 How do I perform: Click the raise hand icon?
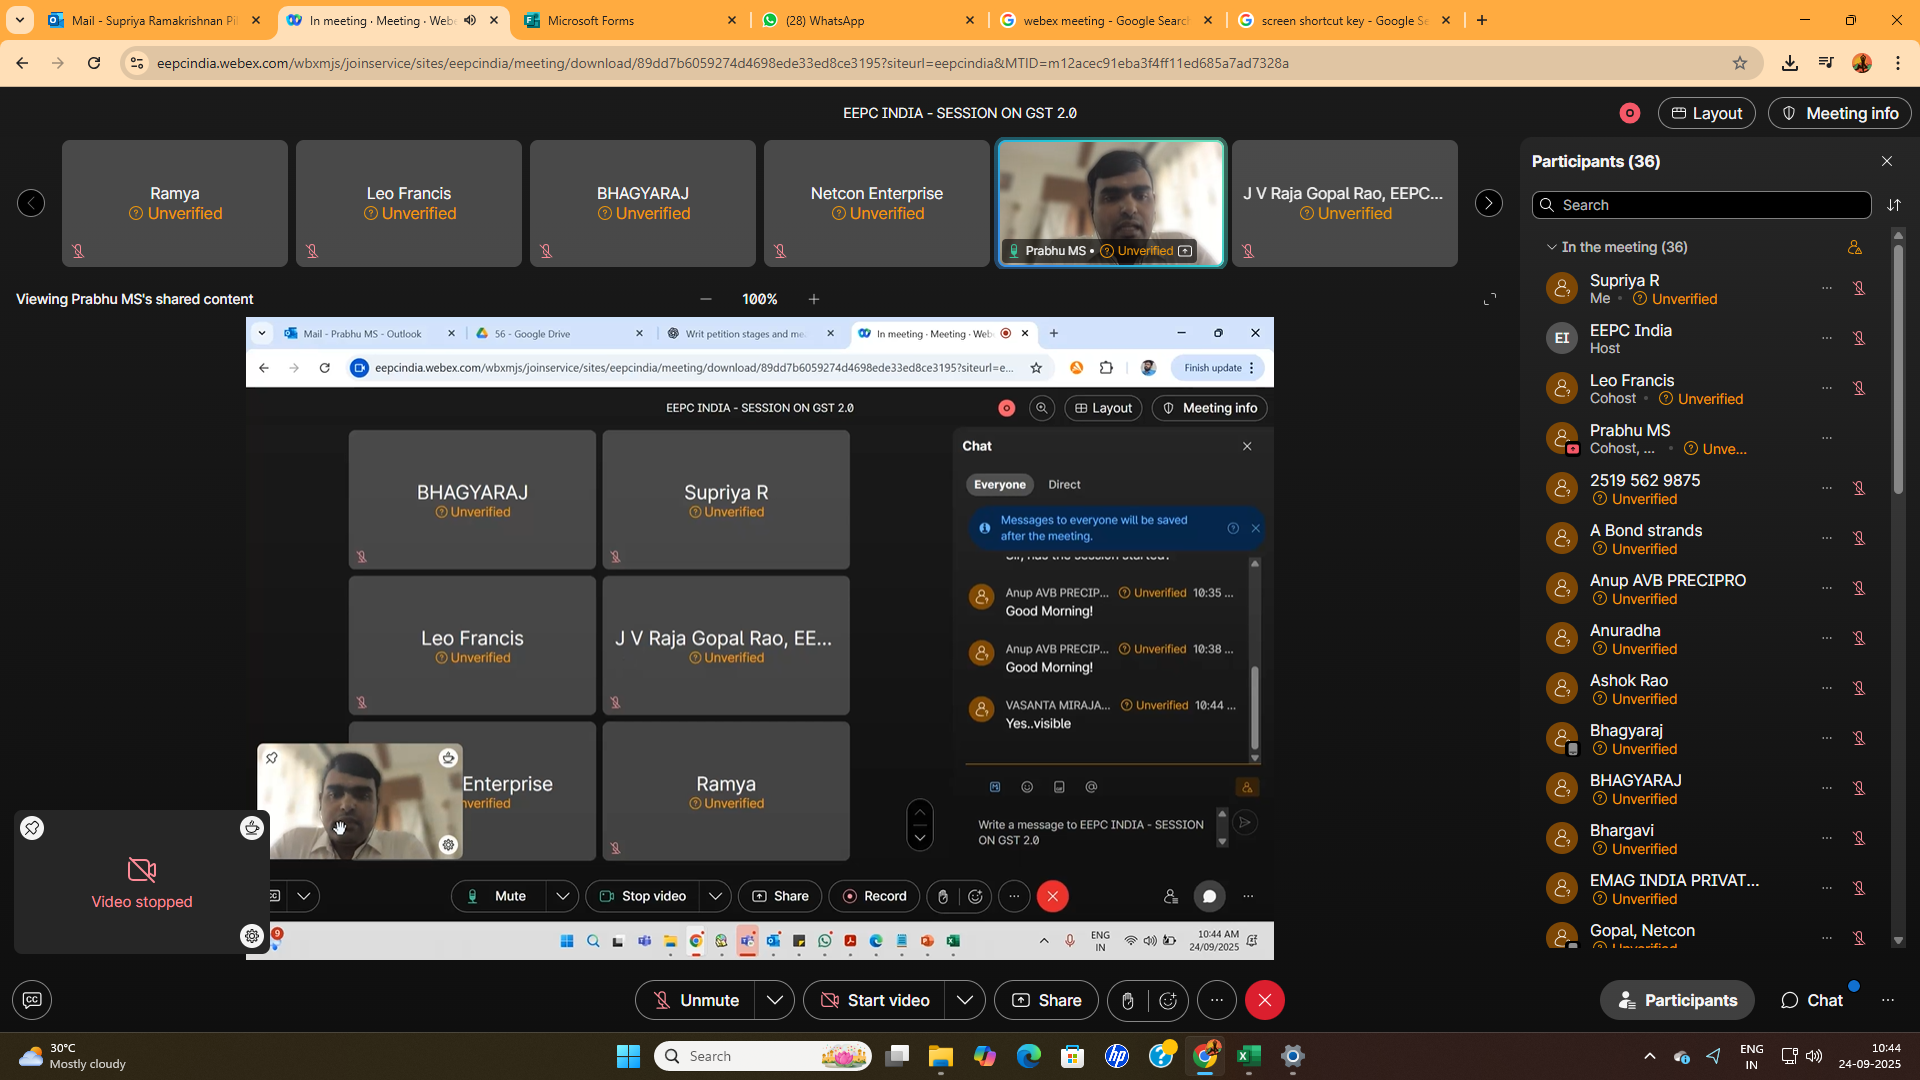1128,1001
